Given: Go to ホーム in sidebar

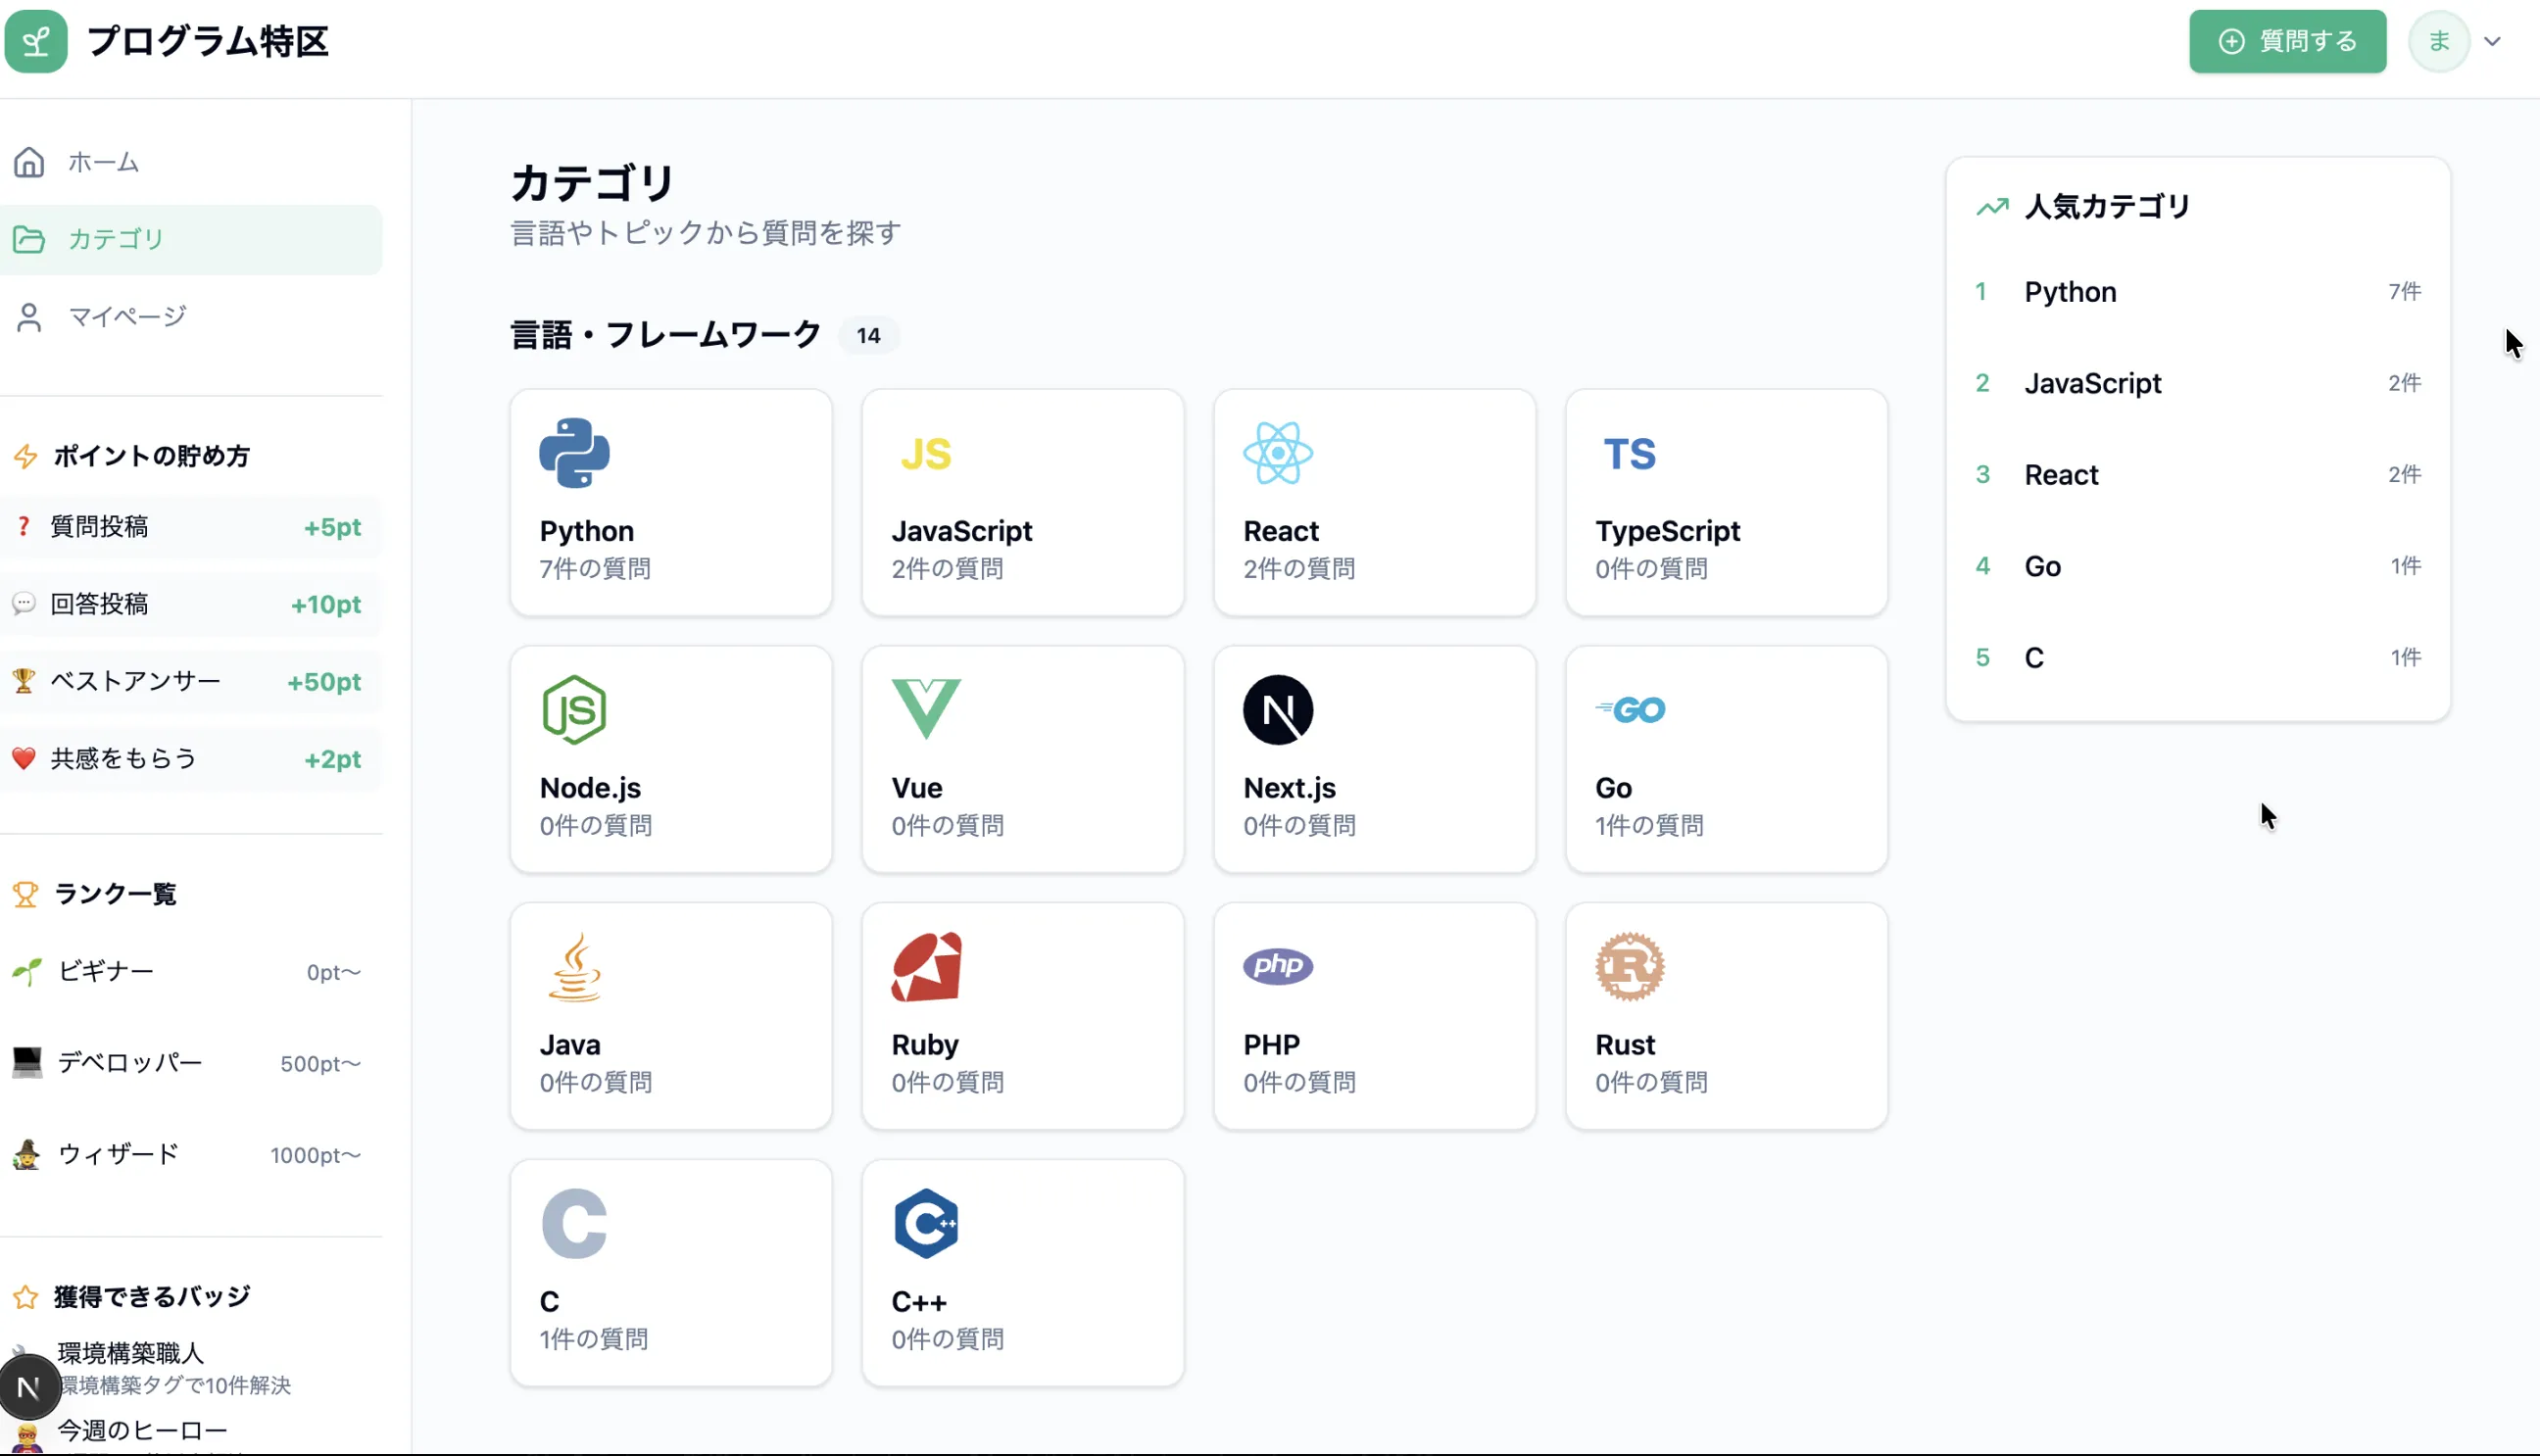Looking at the screenshot, I should click(103, 162).
